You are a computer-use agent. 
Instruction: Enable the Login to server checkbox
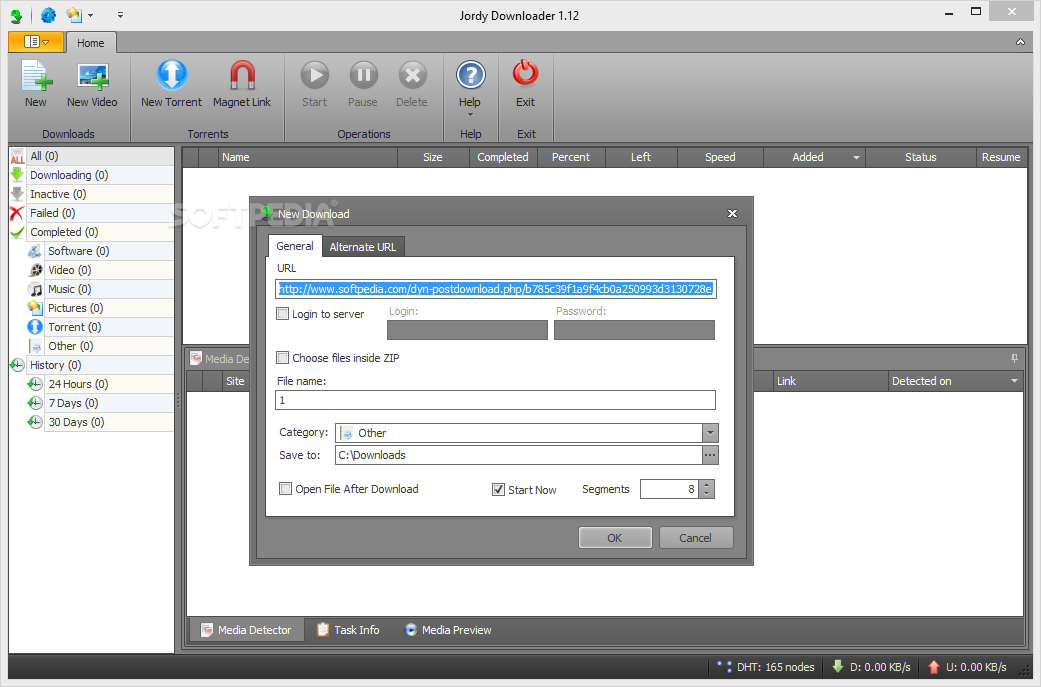pos(283,313)
